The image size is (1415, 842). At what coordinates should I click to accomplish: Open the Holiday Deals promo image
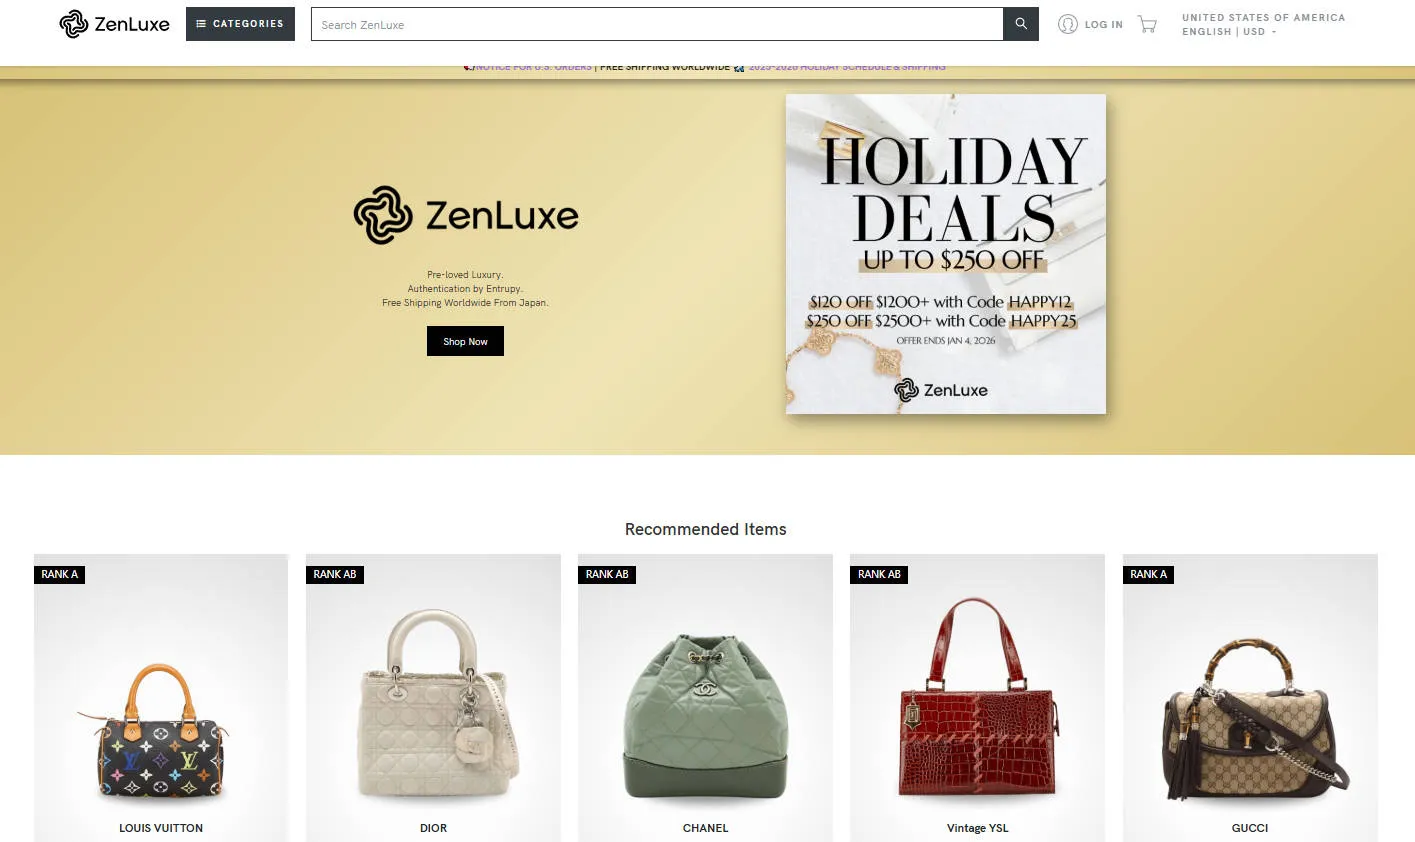(946, 254)
